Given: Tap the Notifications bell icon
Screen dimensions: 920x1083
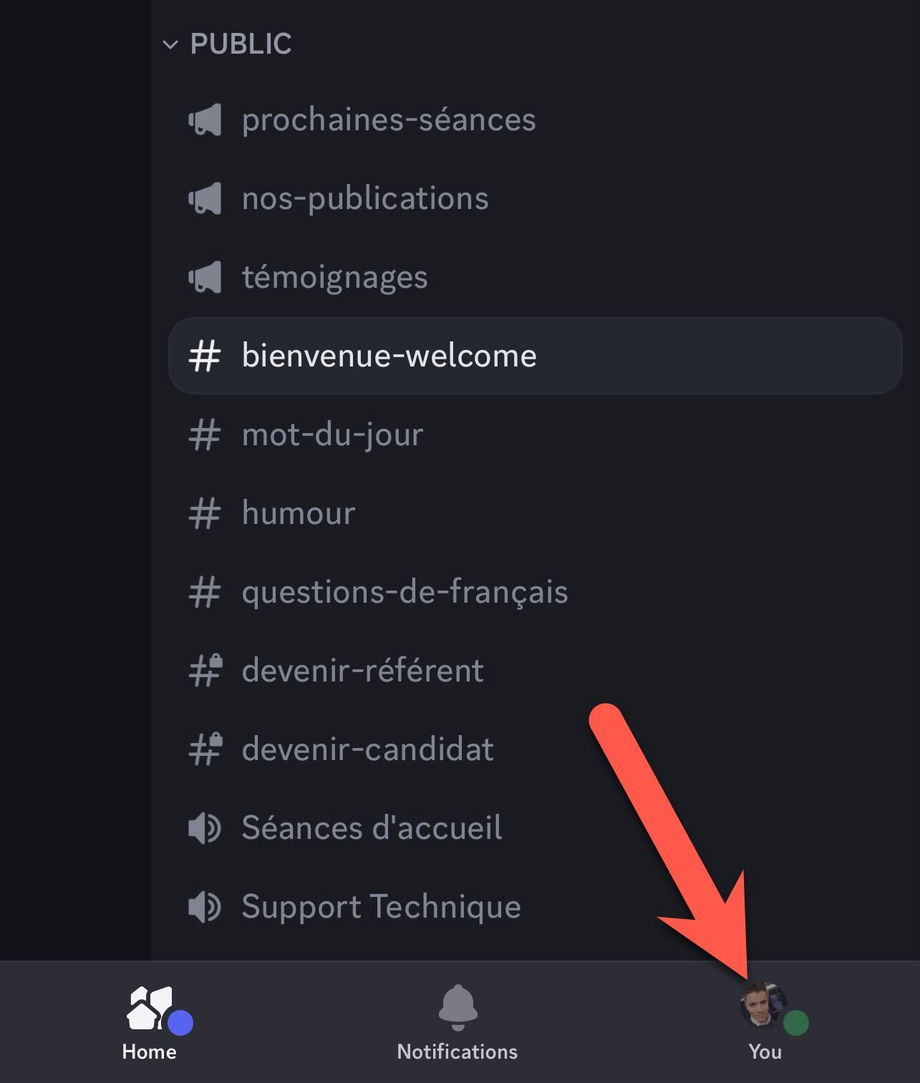Looking at the screenshot, I should pyautogui.click(x=458, y=1006).
